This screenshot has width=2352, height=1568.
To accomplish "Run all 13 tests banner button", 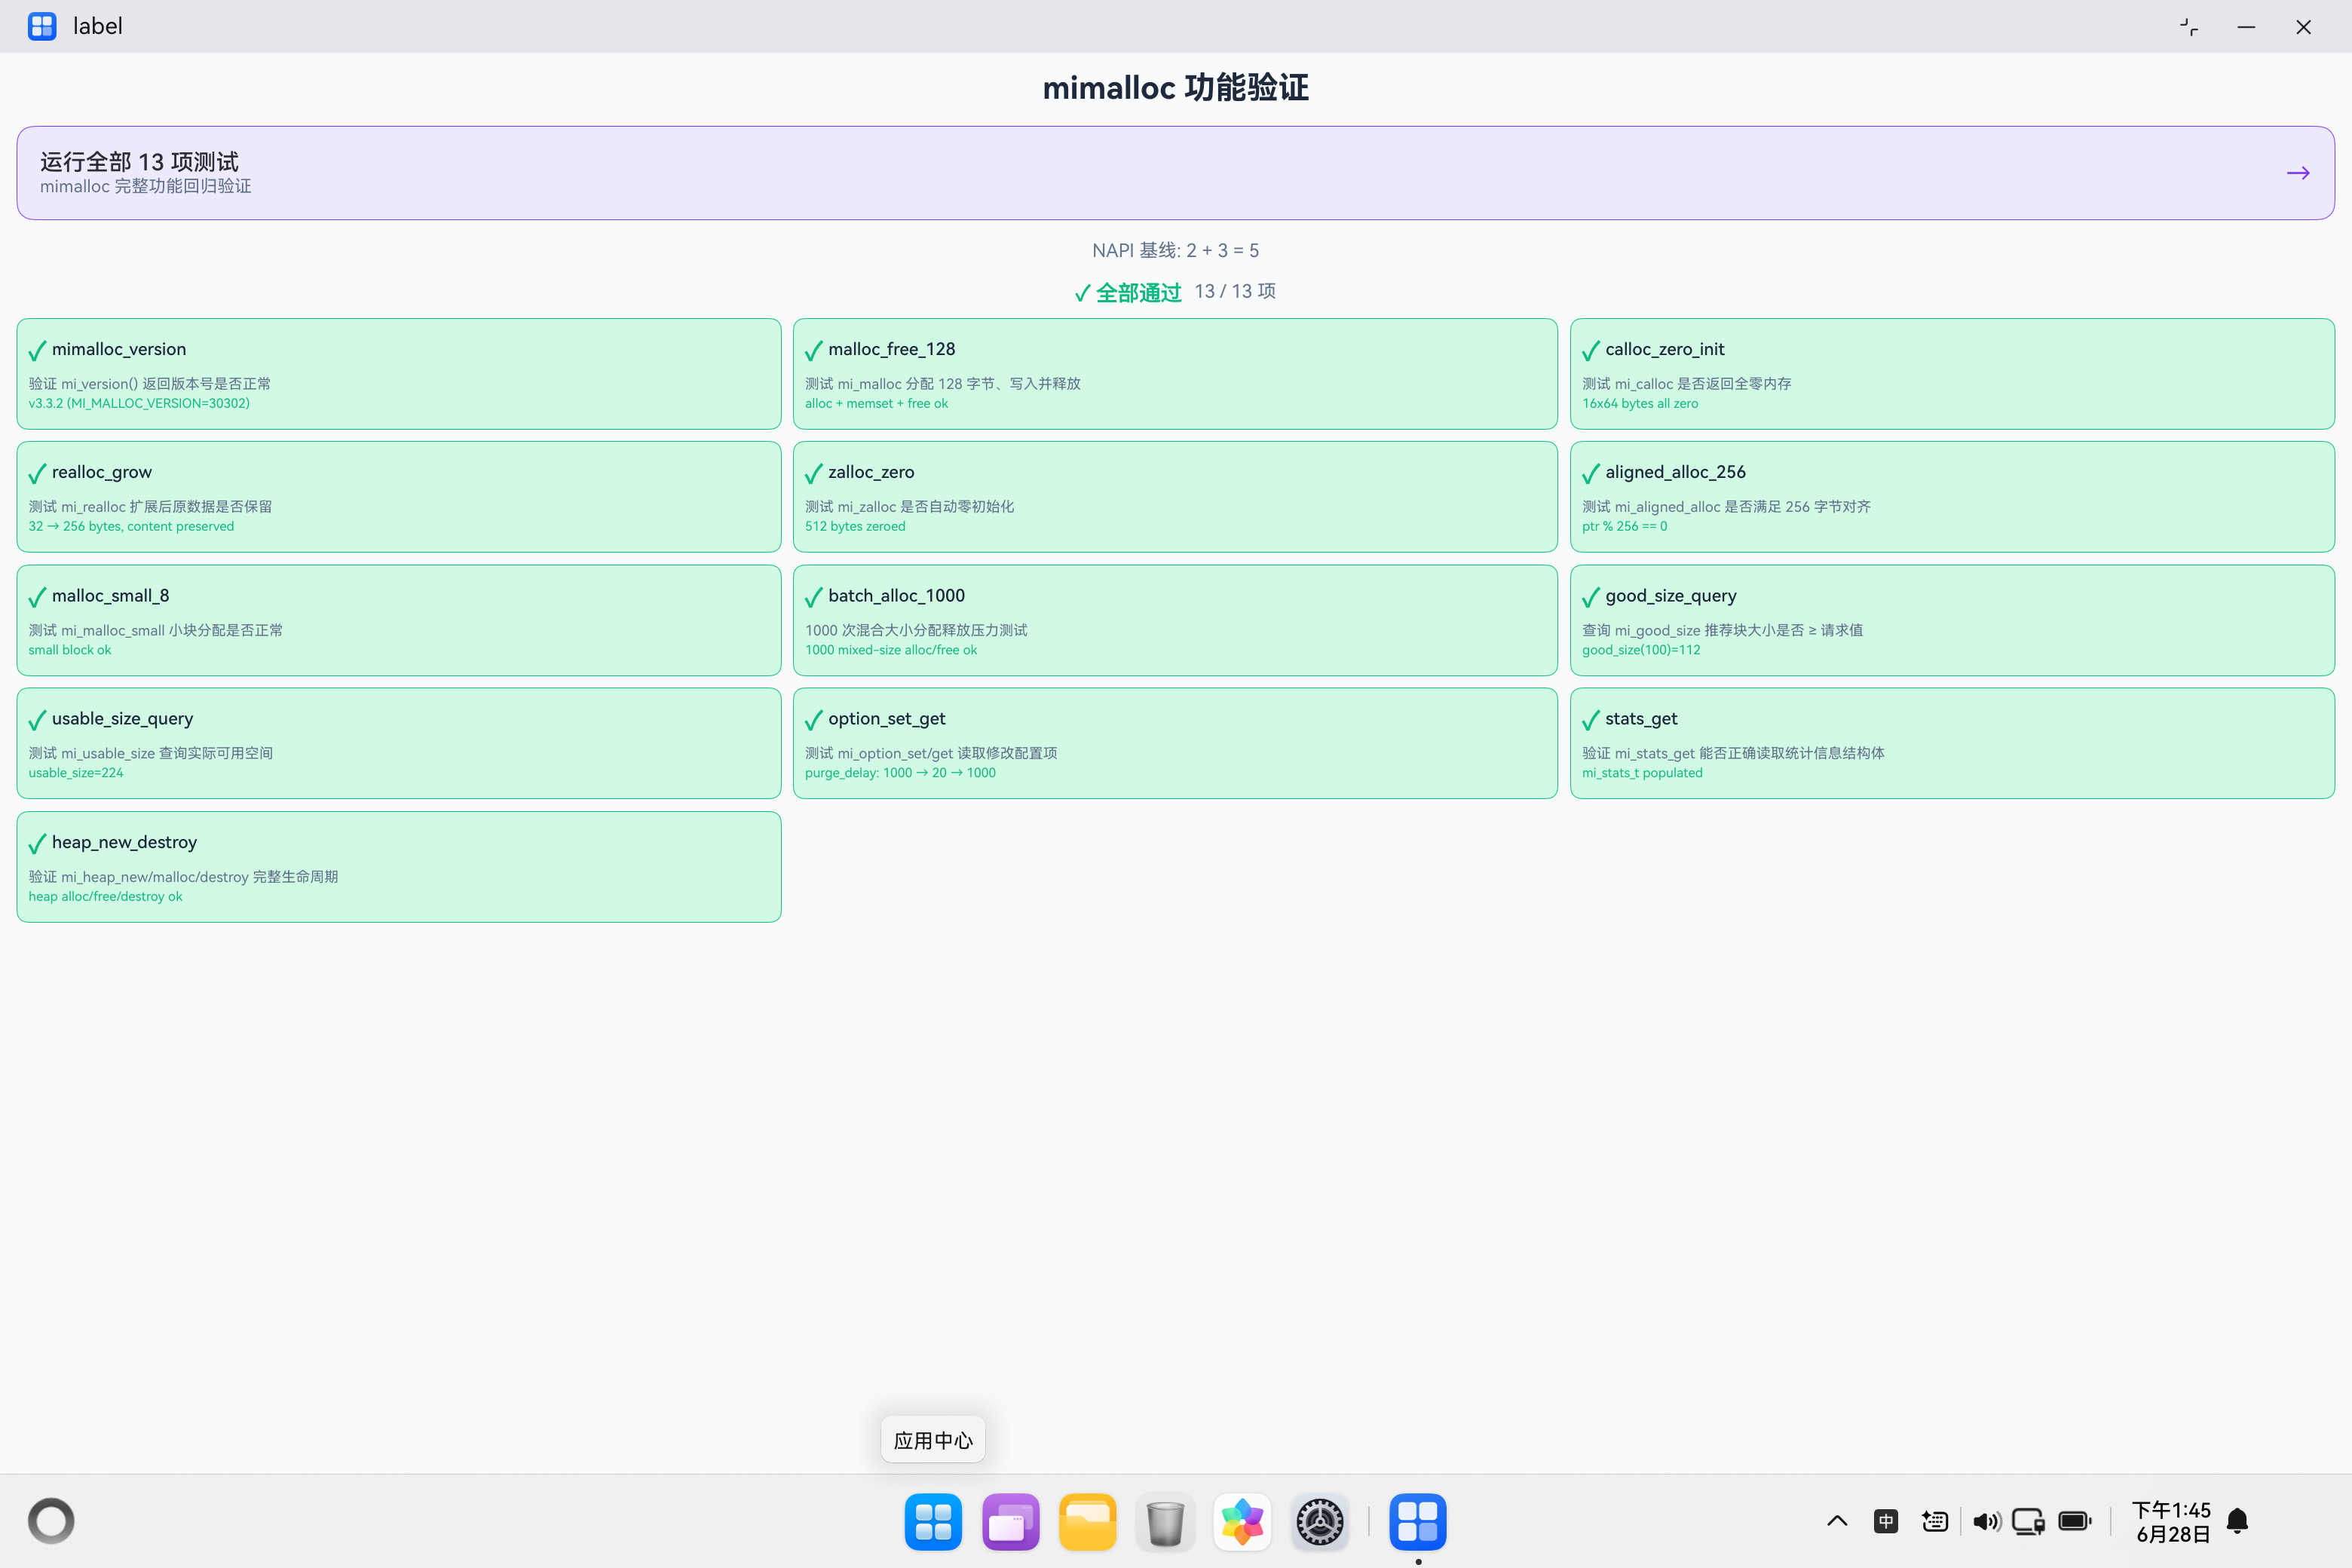I will point(1175,173).
